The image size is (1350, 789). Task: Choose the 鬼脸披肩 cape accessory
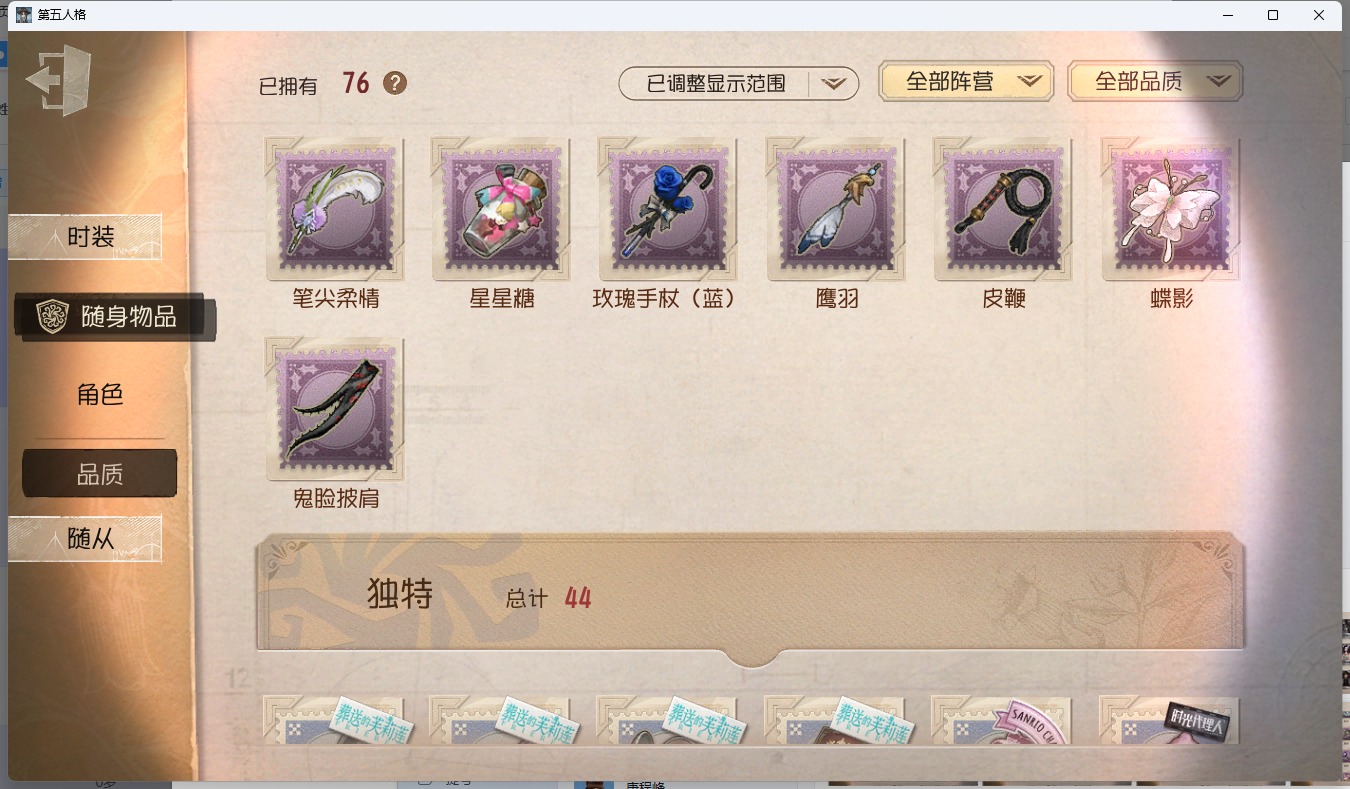[335, 409]
